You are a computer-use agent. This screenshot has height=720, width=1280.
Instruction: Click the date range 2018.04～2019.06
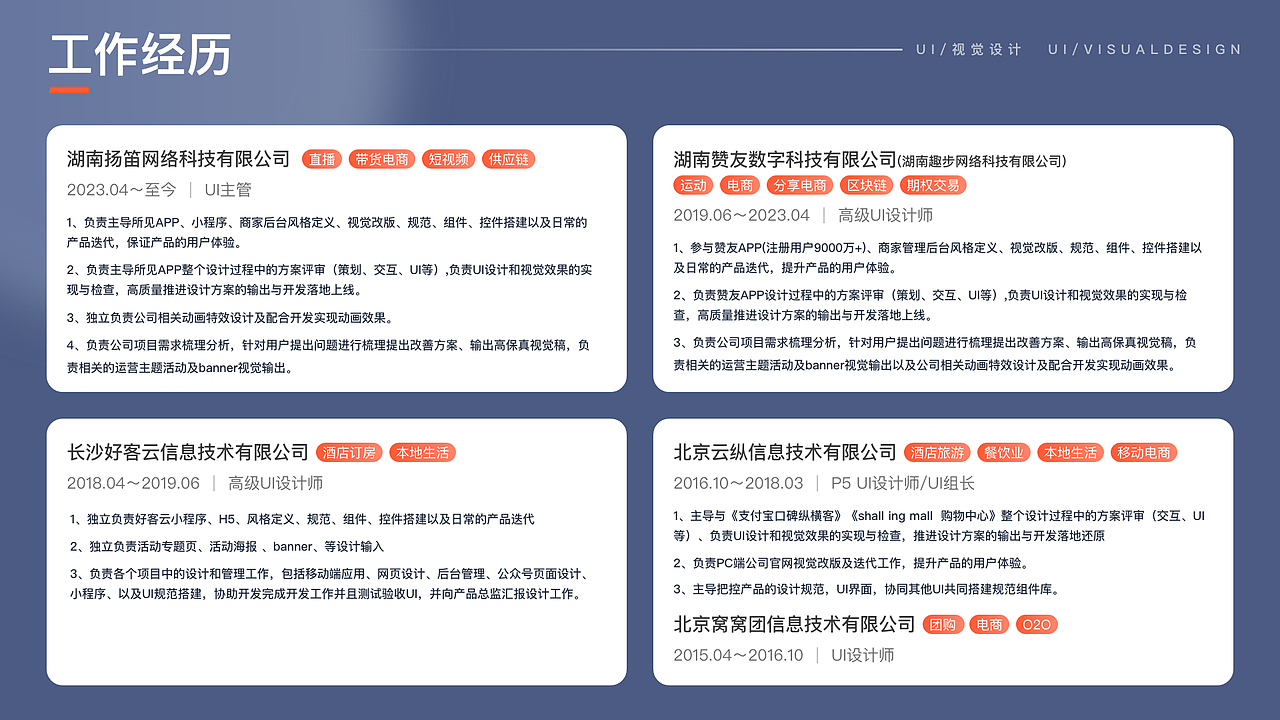click(x=133, y=483)
